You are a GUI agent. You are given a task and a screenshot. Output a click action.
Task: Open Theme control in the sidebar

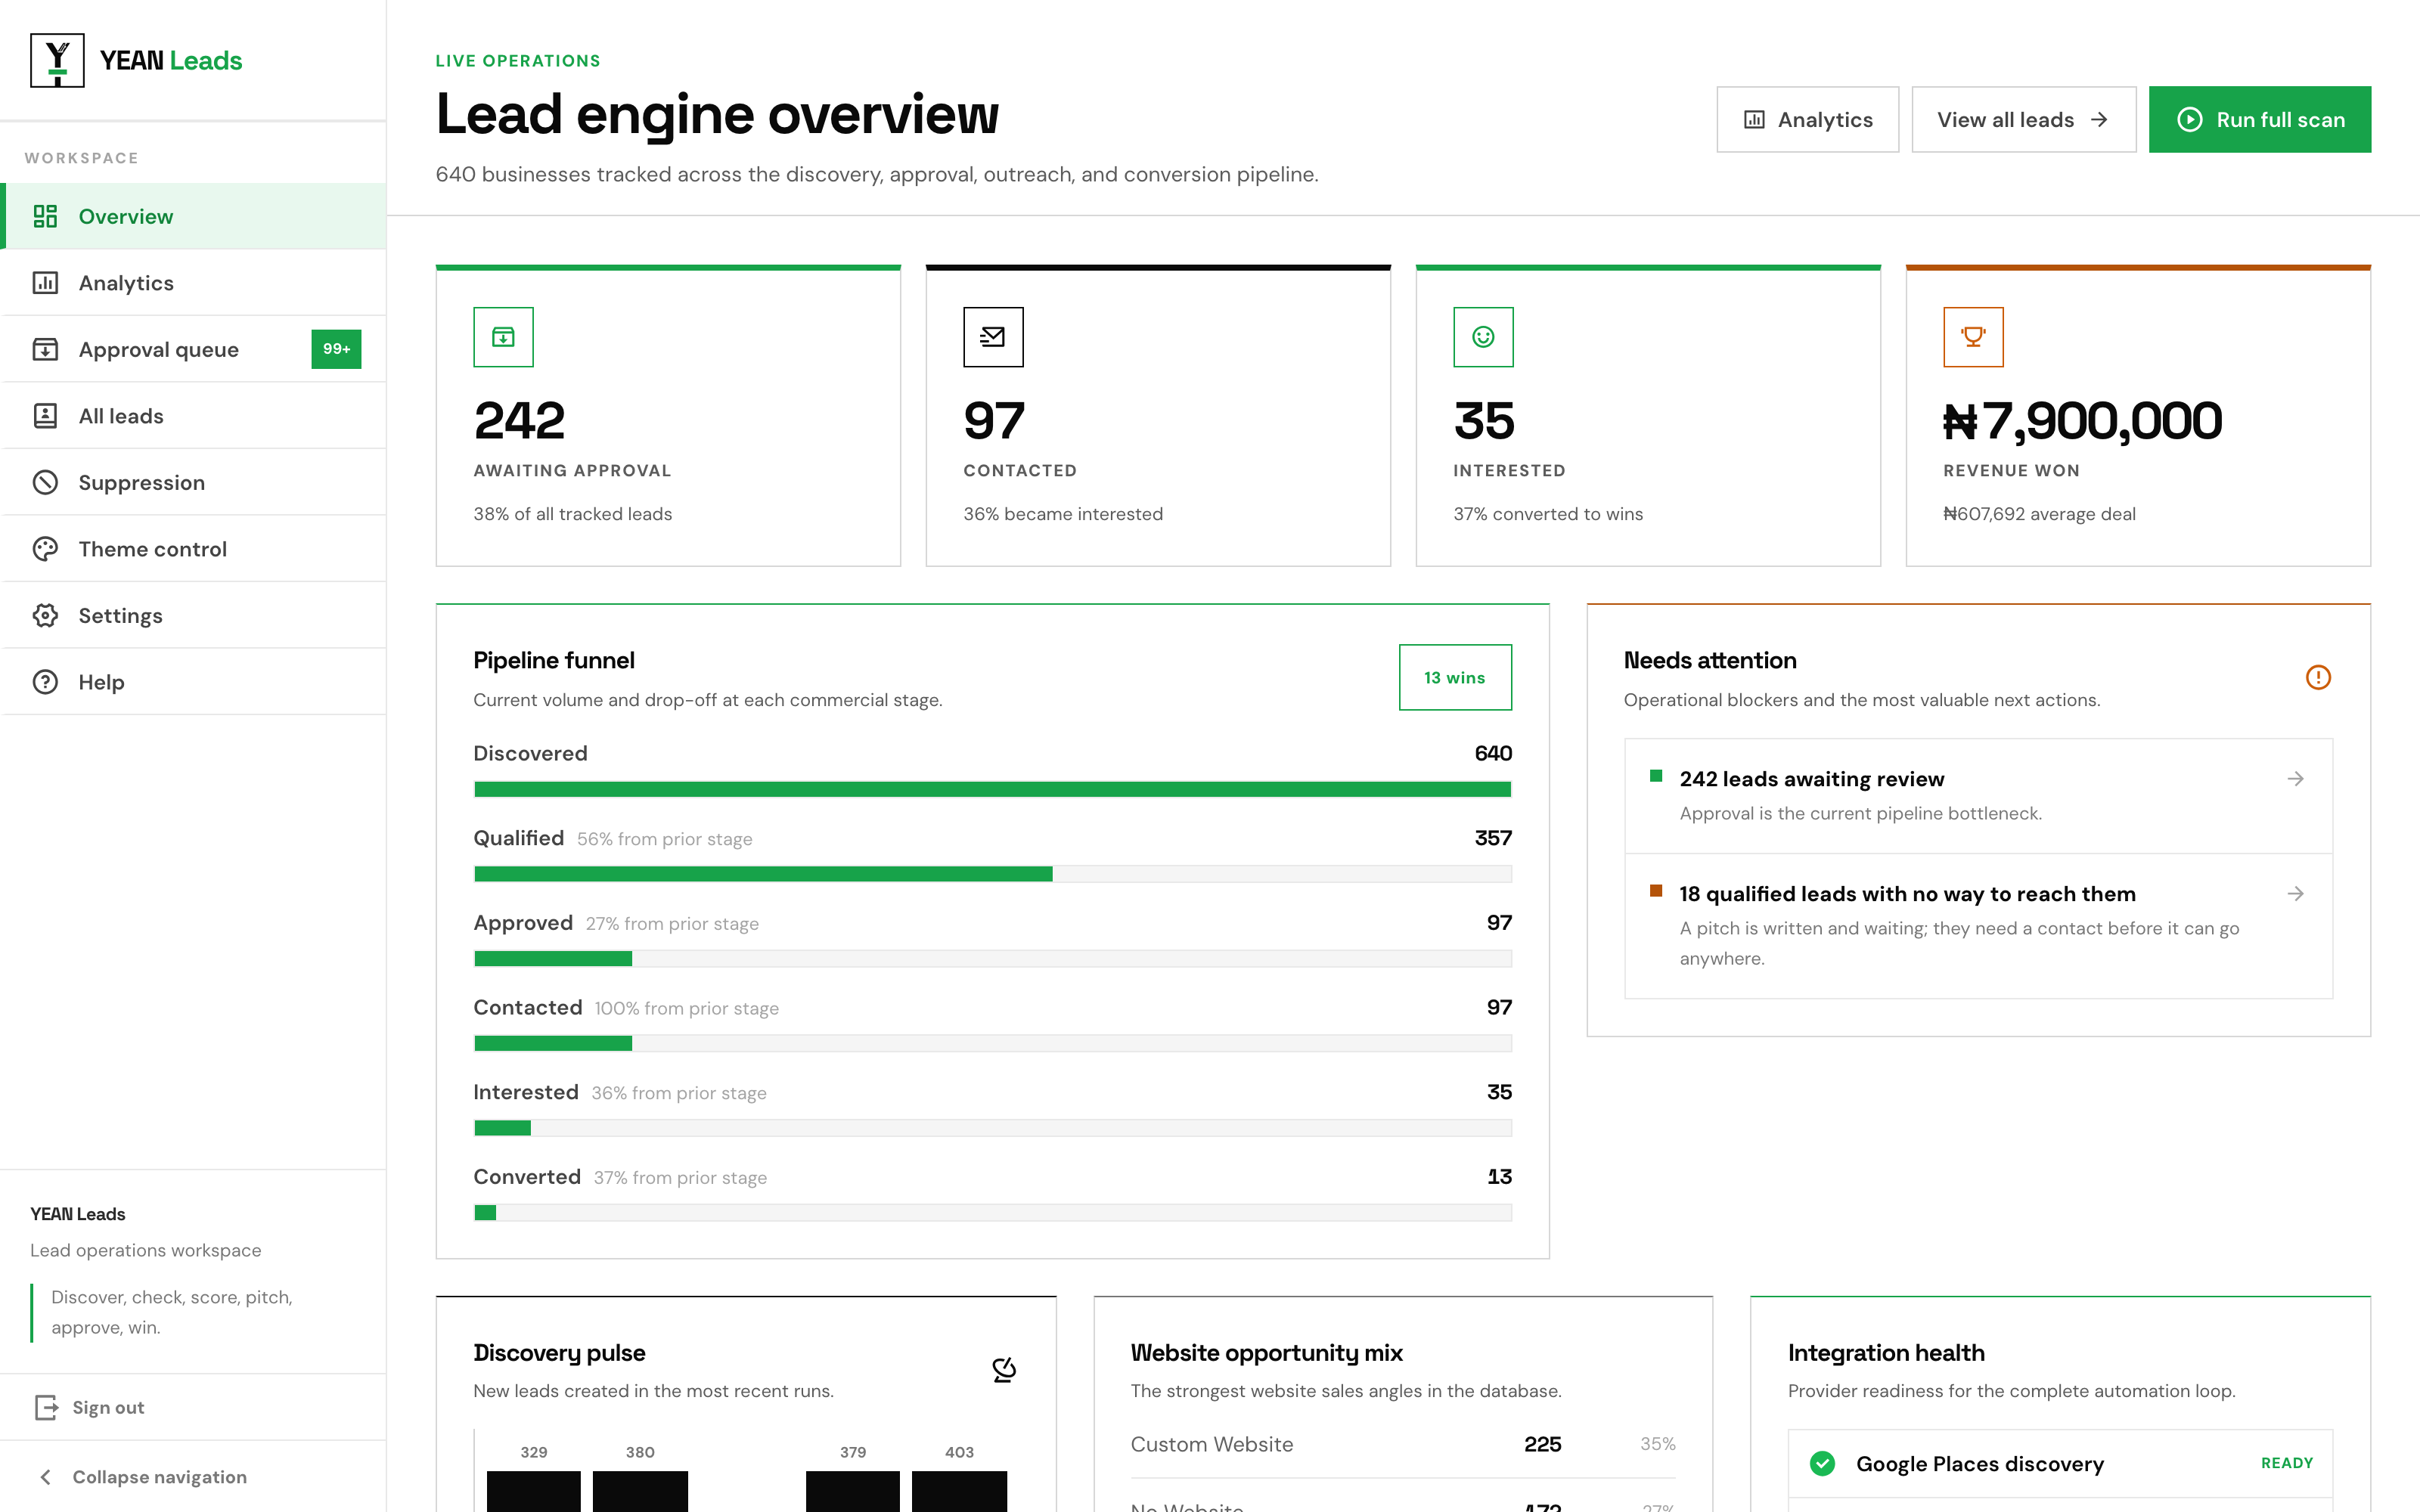click(194, 549)
